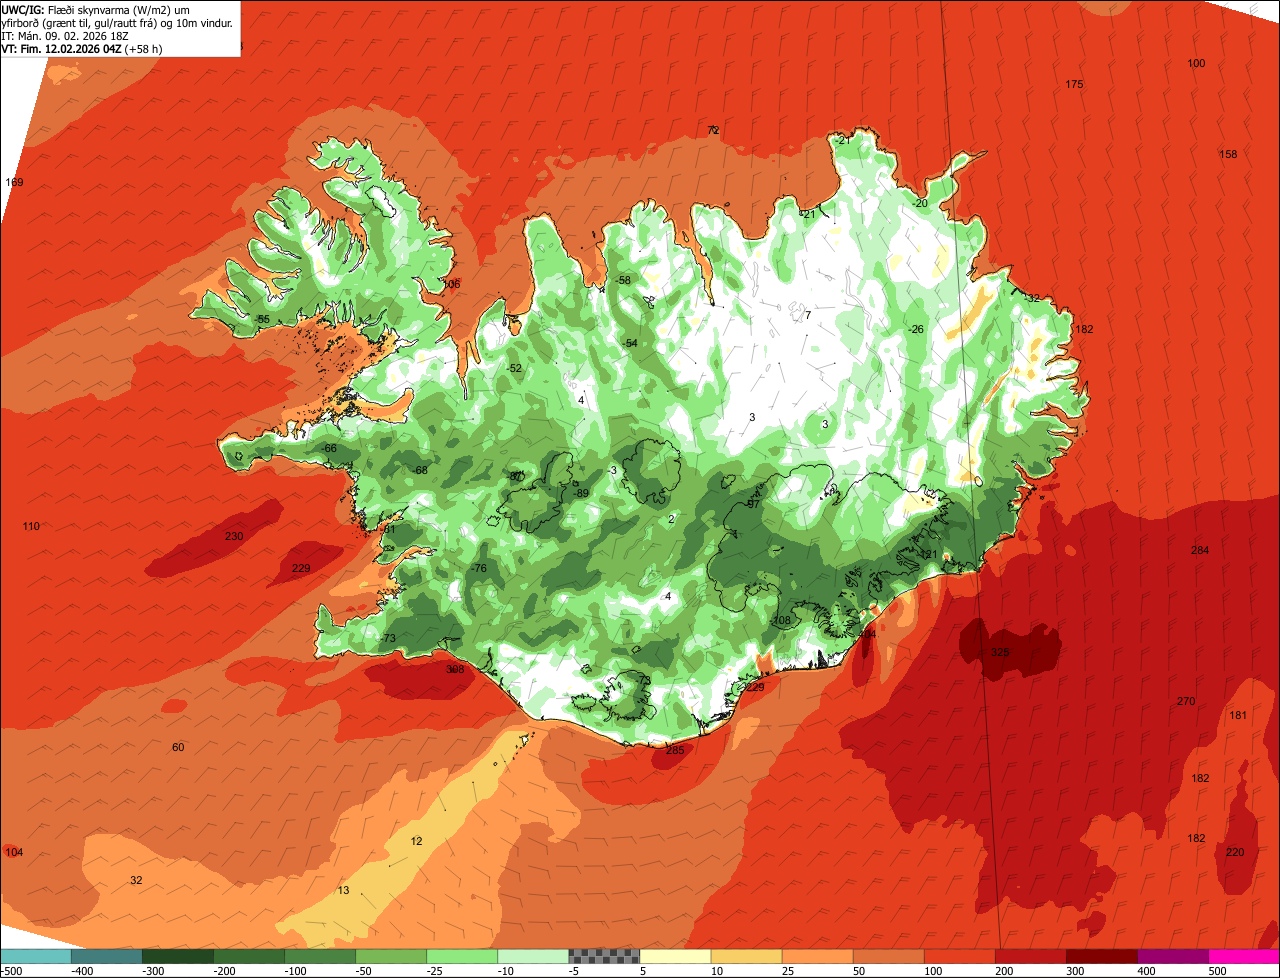Select the pale -10 to -5 legend swatch
Viewport: 1280px width, 978px height.
pyautogui.click(x=533, y=956)
